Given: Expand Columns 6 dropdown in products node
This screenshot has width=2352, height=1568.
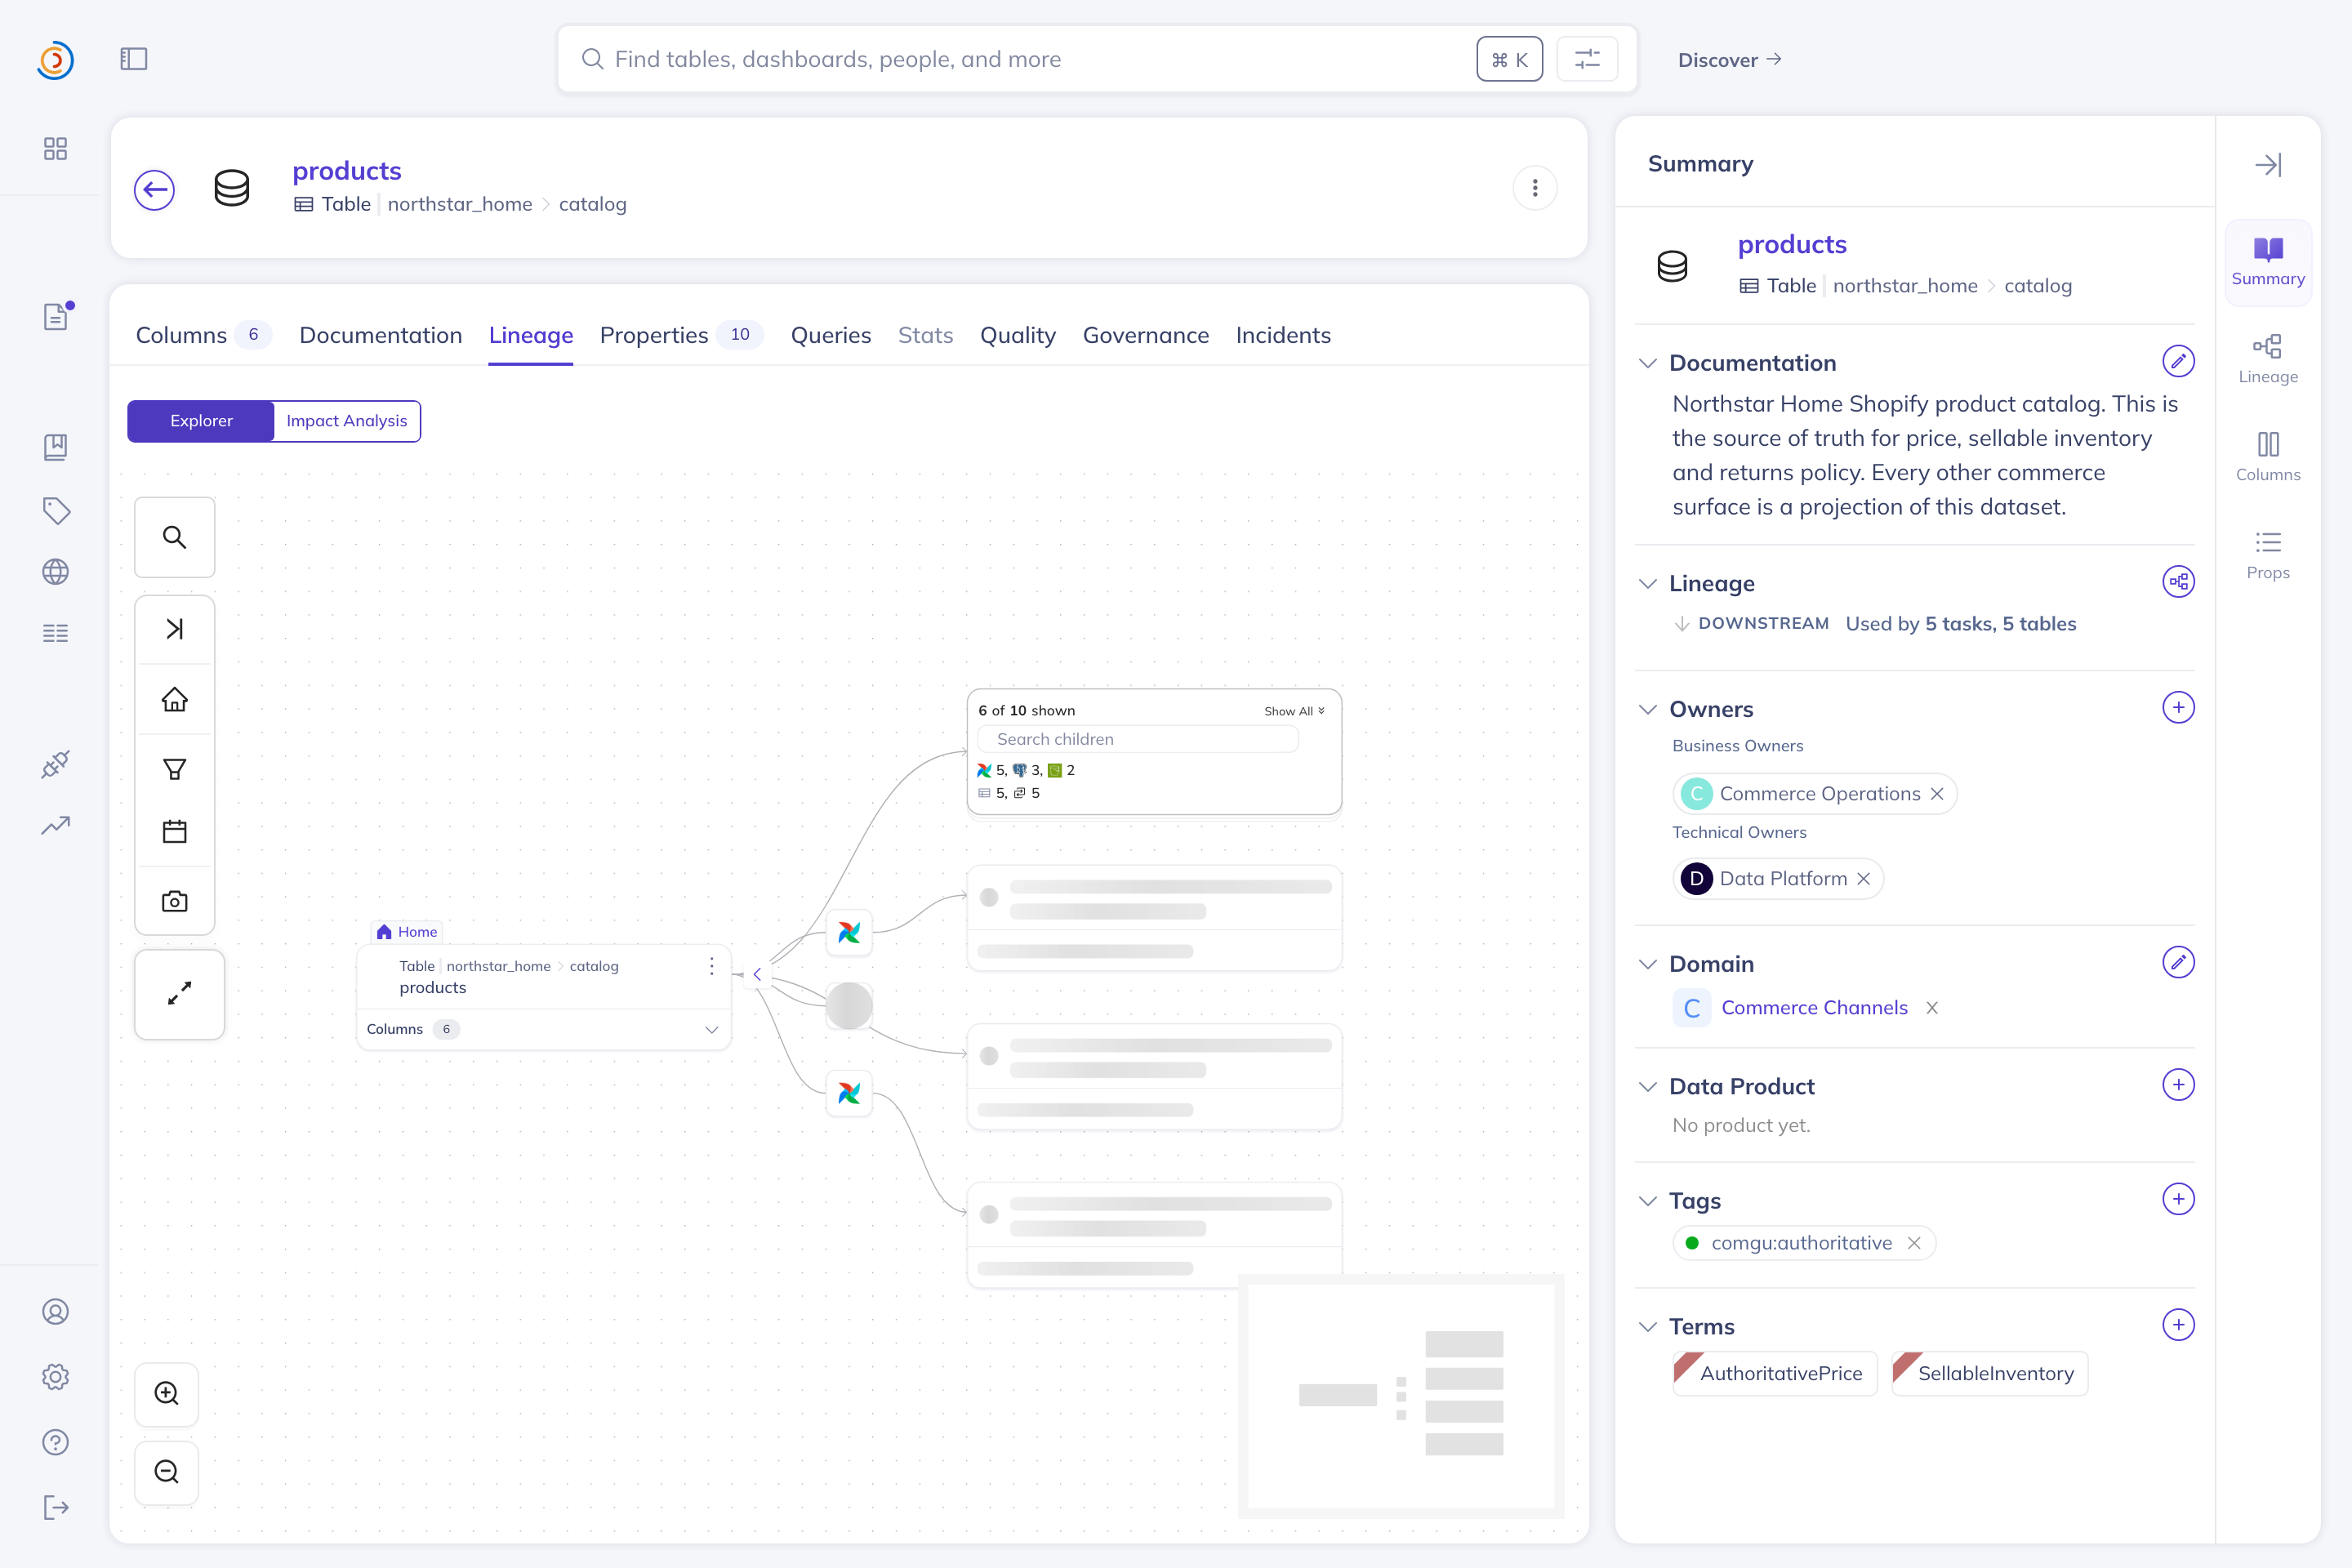Looking at the screenshot, I should (711, 1029).
